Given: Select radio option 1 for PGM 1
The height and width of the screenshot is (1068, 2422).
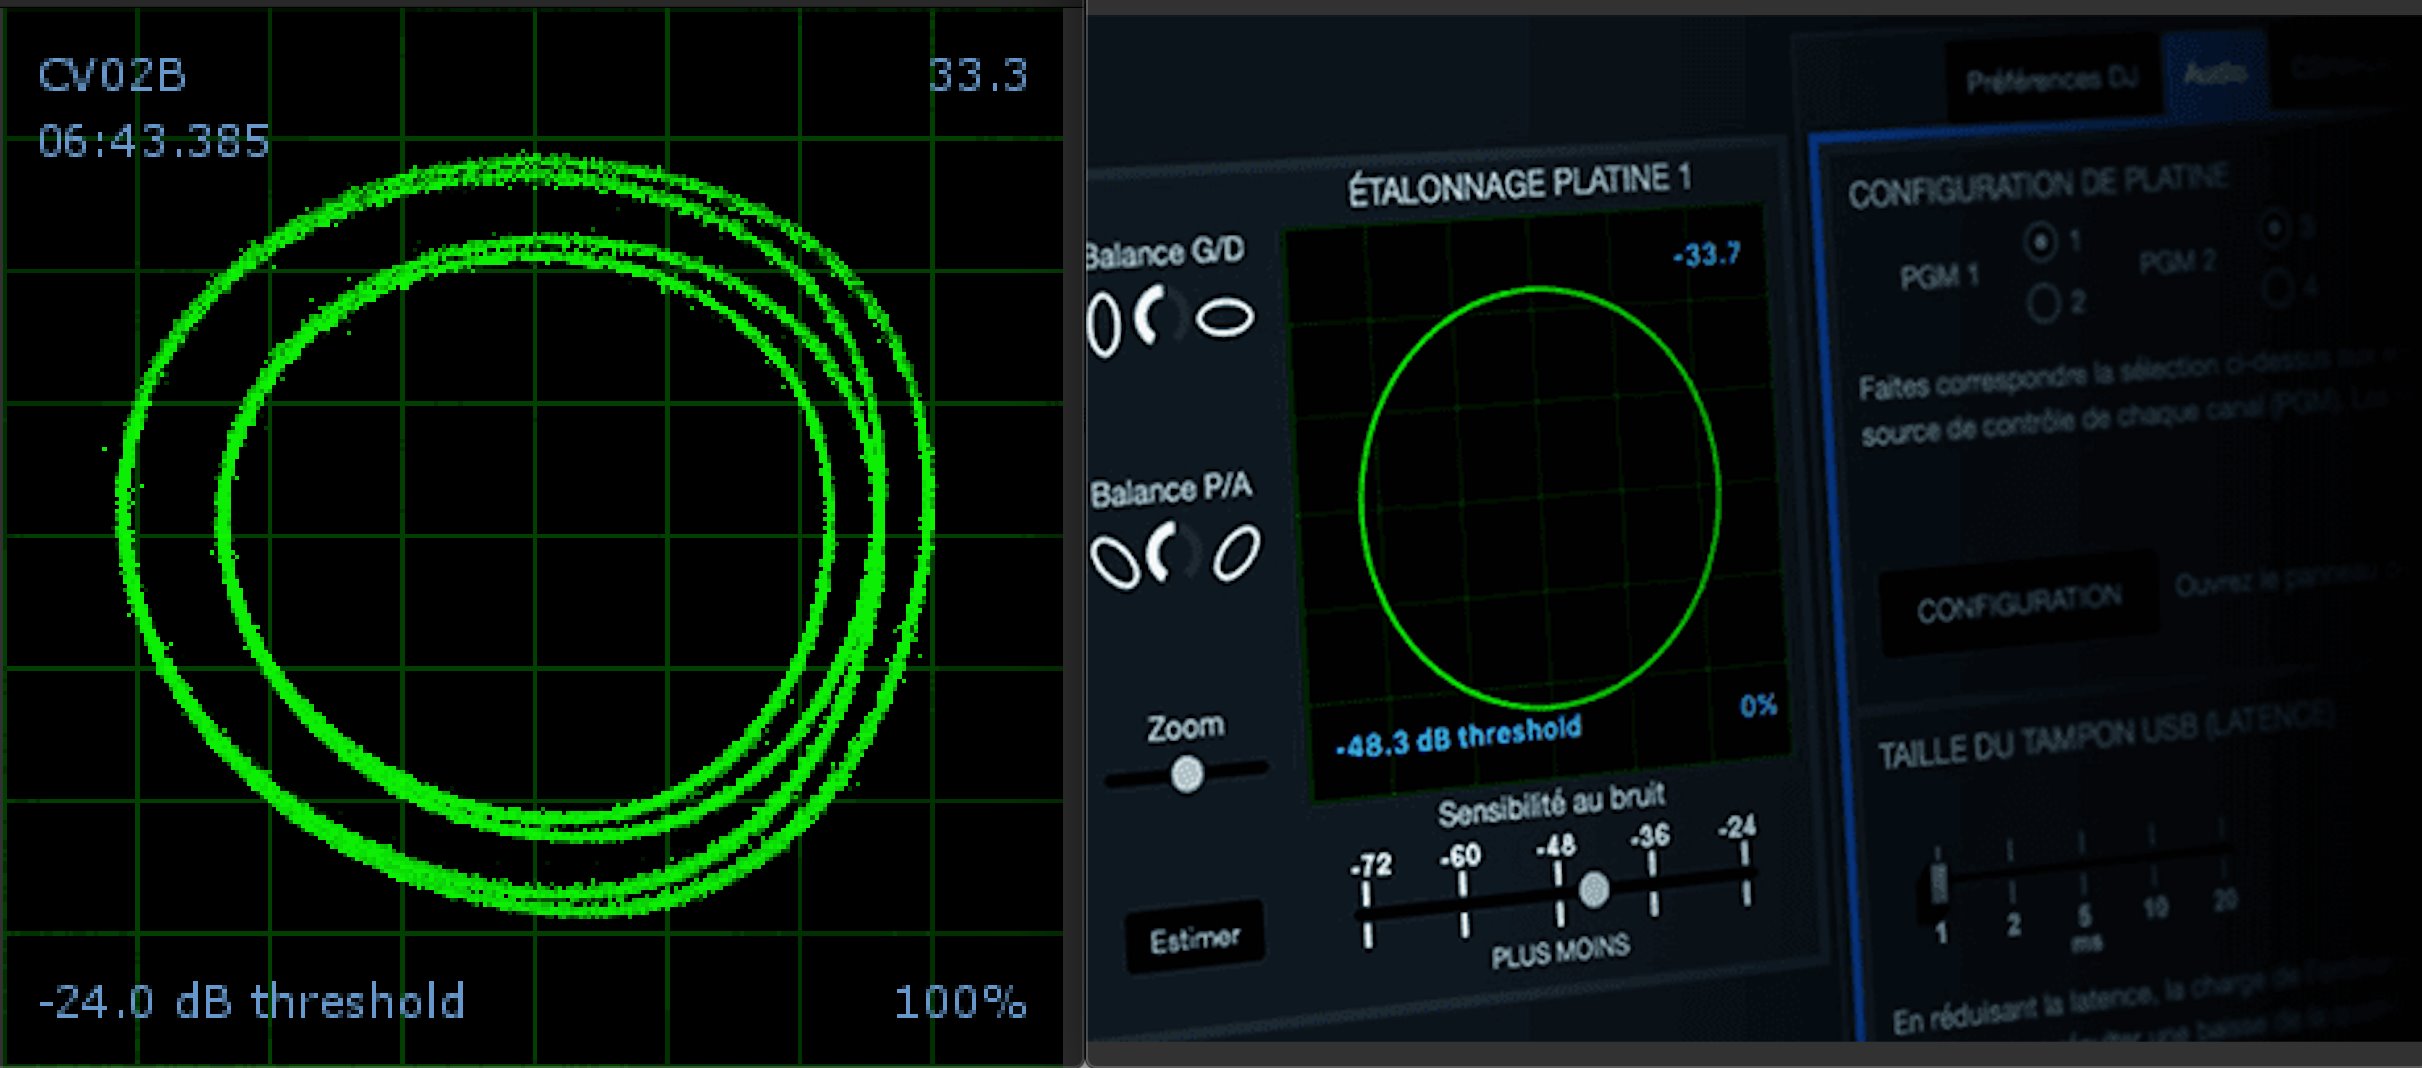Looking at the screenshot, I should click(x=2041, y=242).
